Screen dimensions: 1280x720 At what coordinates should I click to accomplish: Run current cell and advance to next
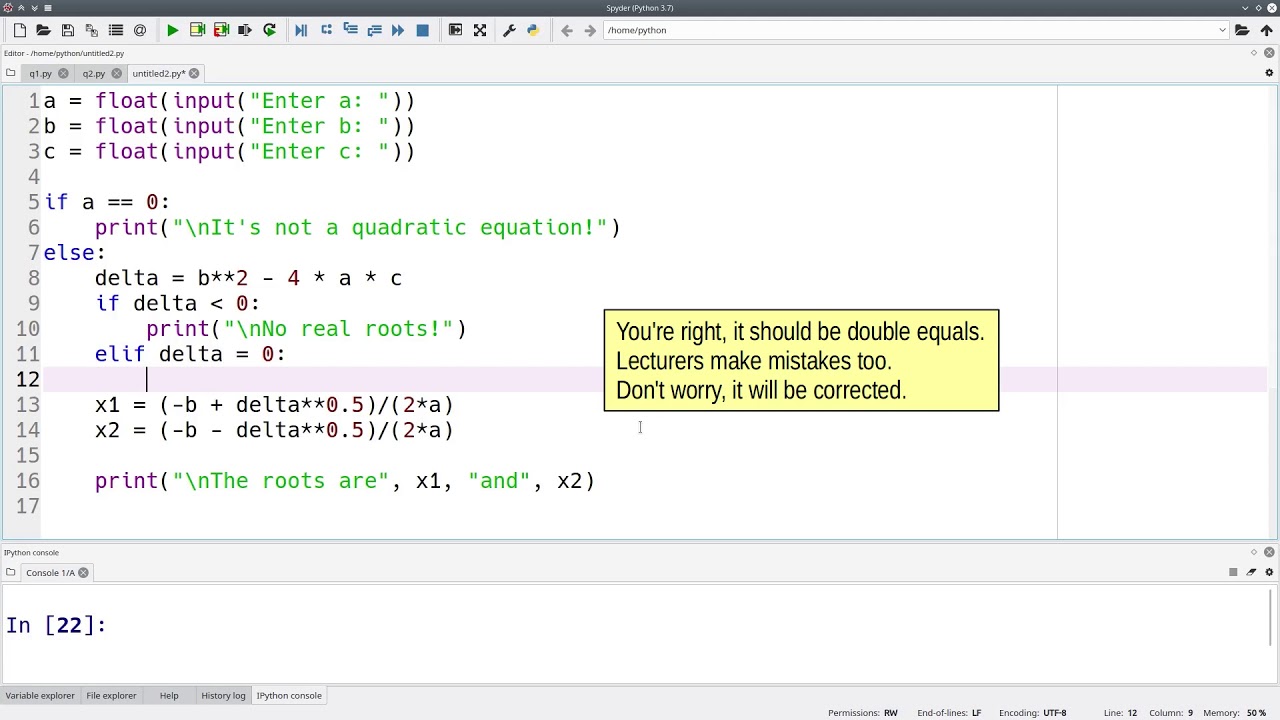point(221,30)
